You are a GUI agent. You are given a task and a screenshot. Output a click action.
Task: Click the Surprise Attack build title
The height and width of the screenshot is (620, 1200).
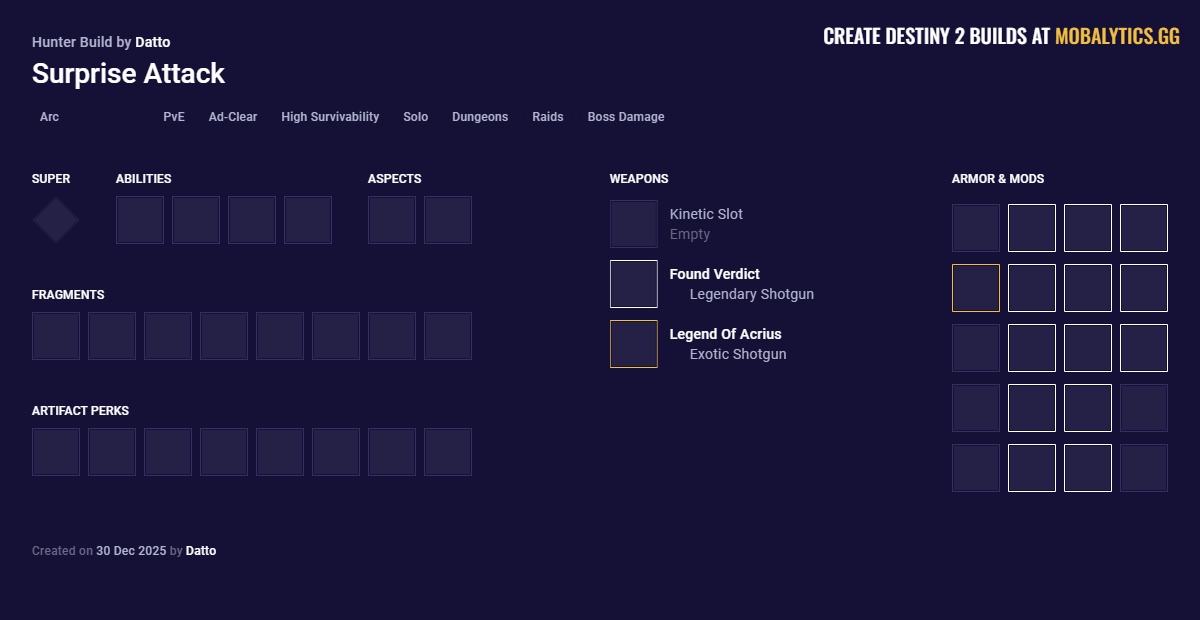point(128,73)
